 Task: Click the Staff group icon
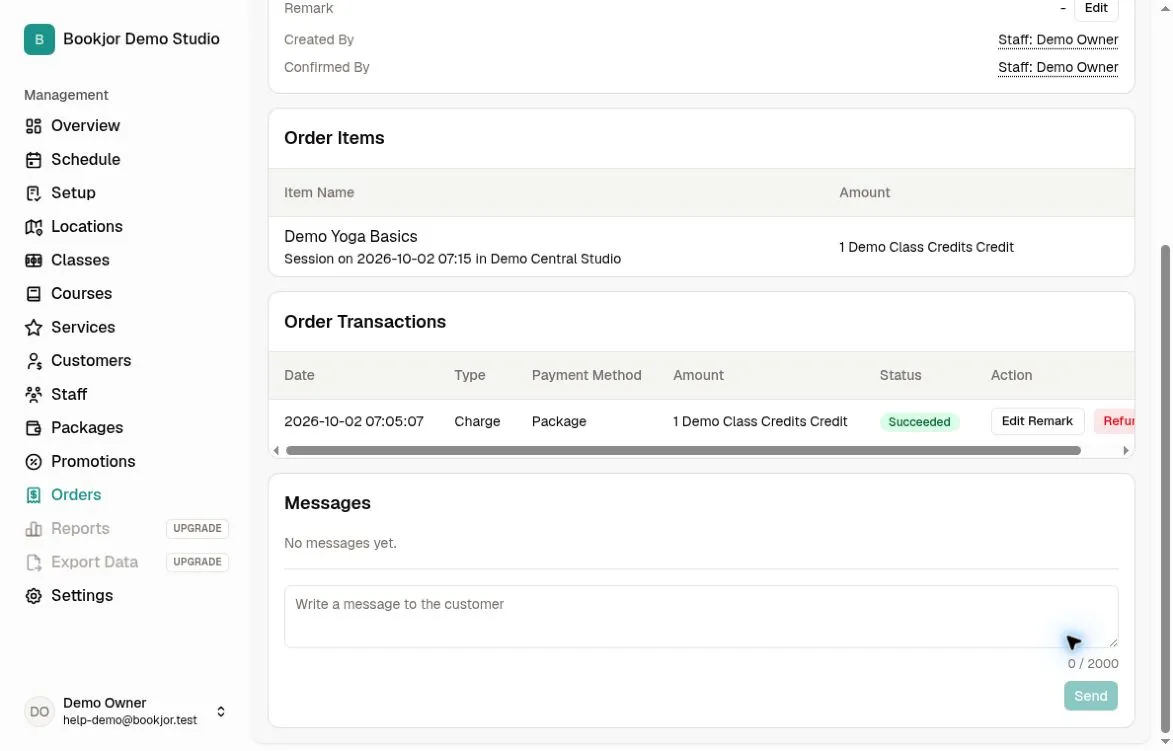[x=34, y=395]
